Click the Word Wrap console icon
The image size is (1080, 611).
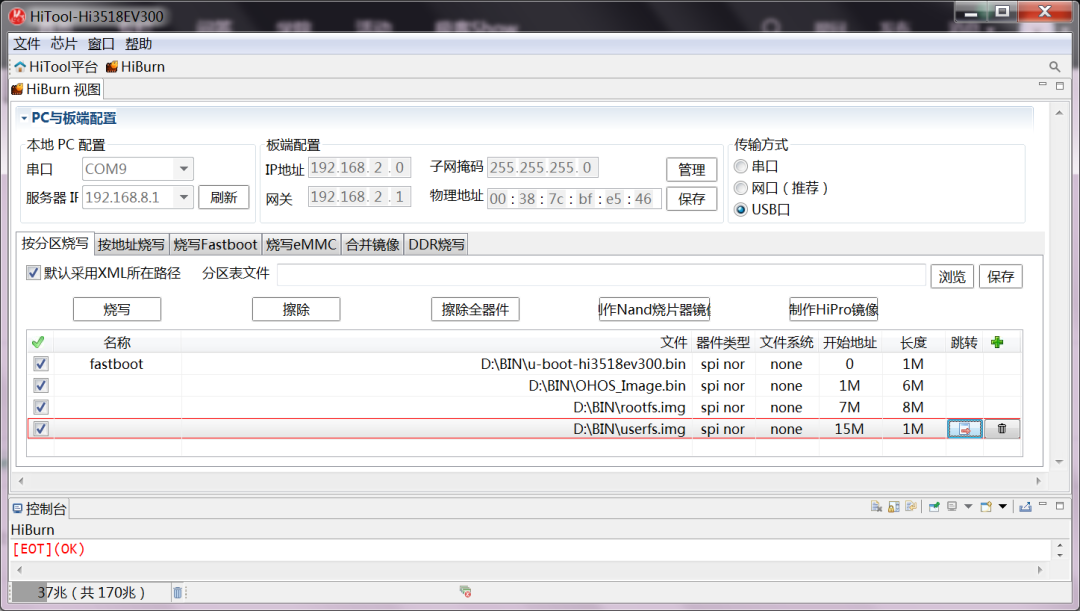pos(911,506)
